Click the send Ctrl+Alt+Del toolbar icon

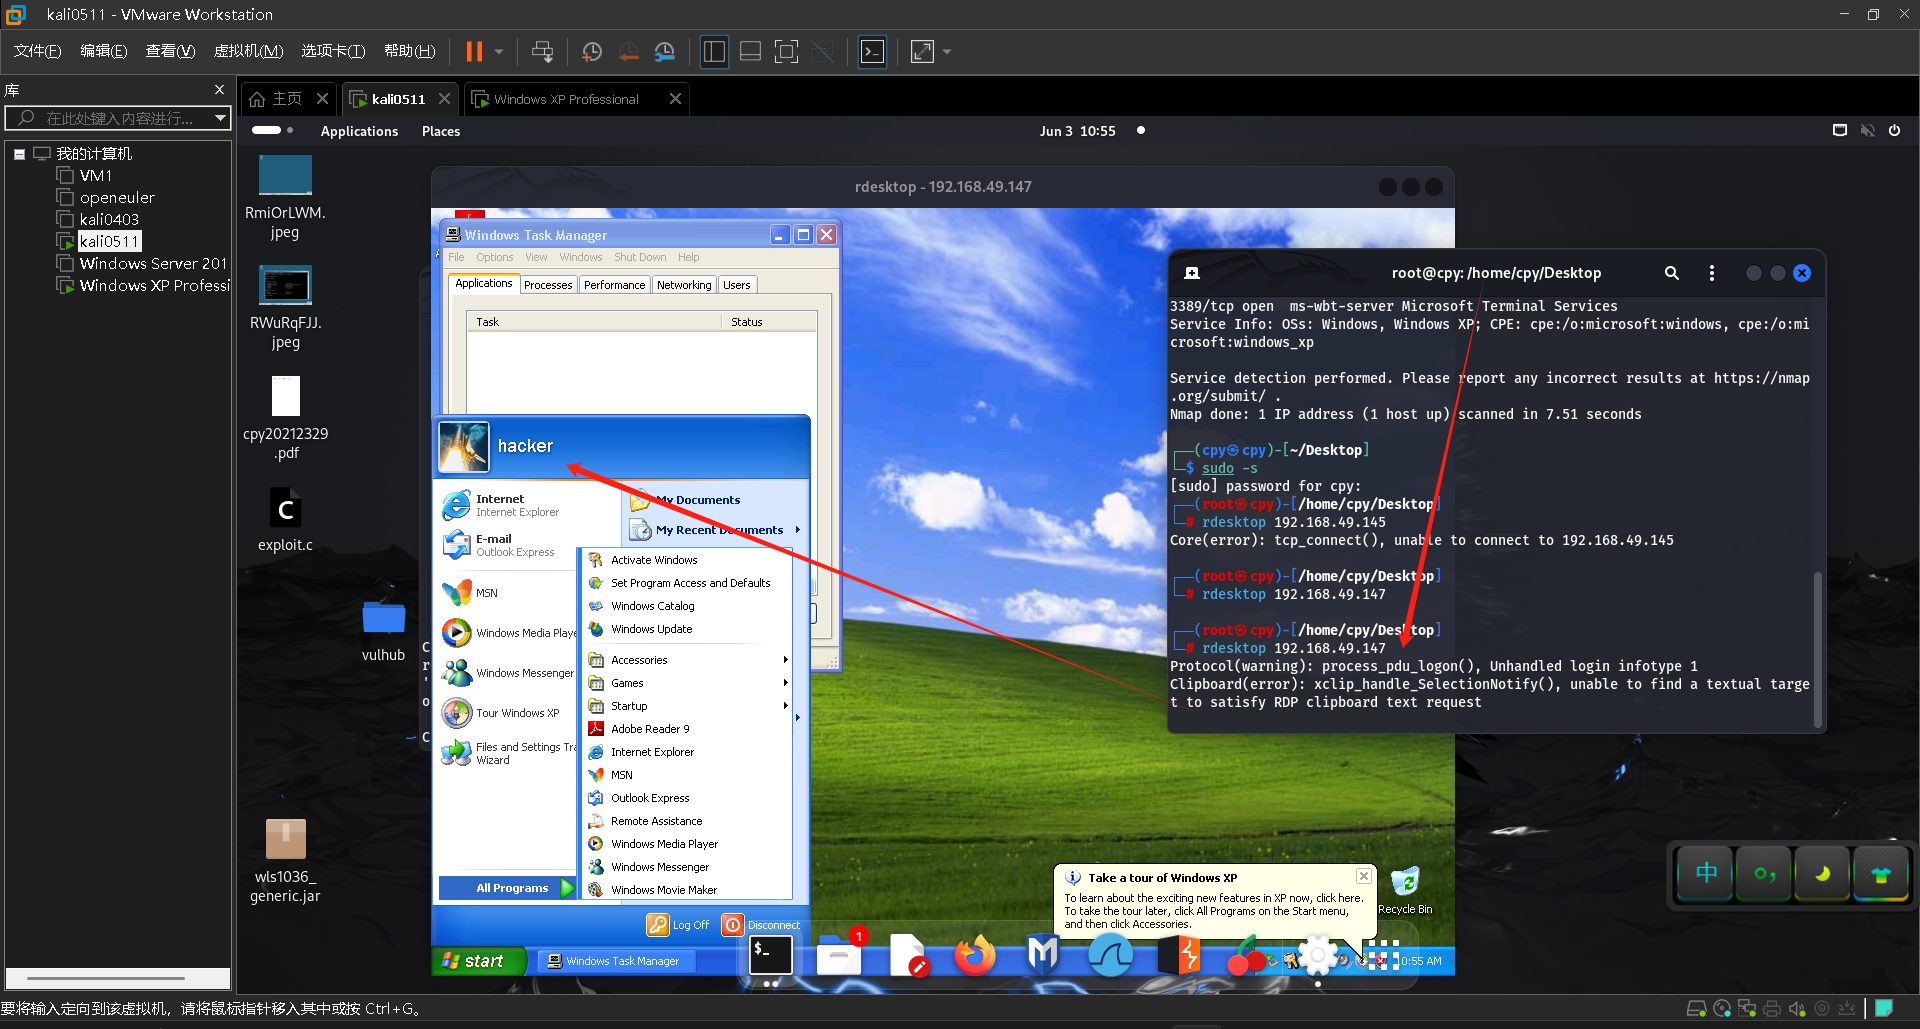pyautogui.click(x=542, y=51)
